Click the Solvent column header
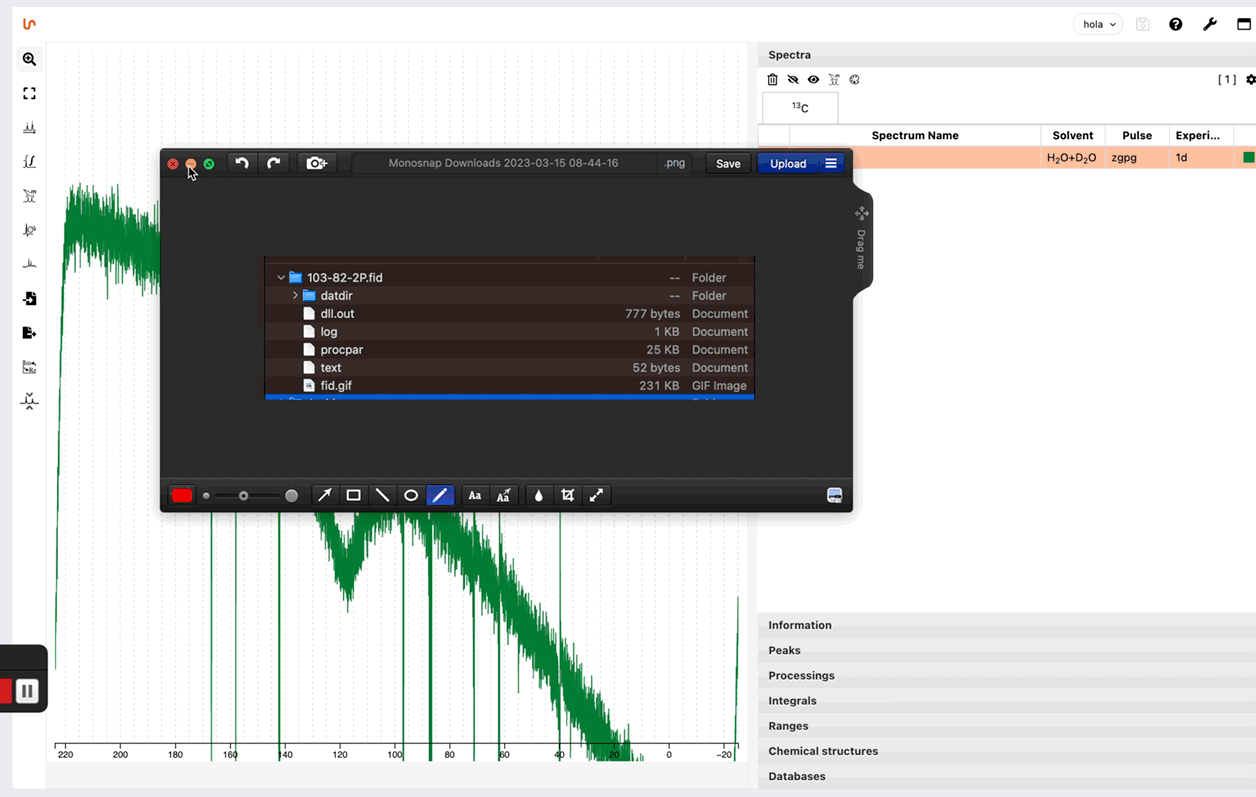The height and width of the screenshot is (797, 1256). [1072, 136]
